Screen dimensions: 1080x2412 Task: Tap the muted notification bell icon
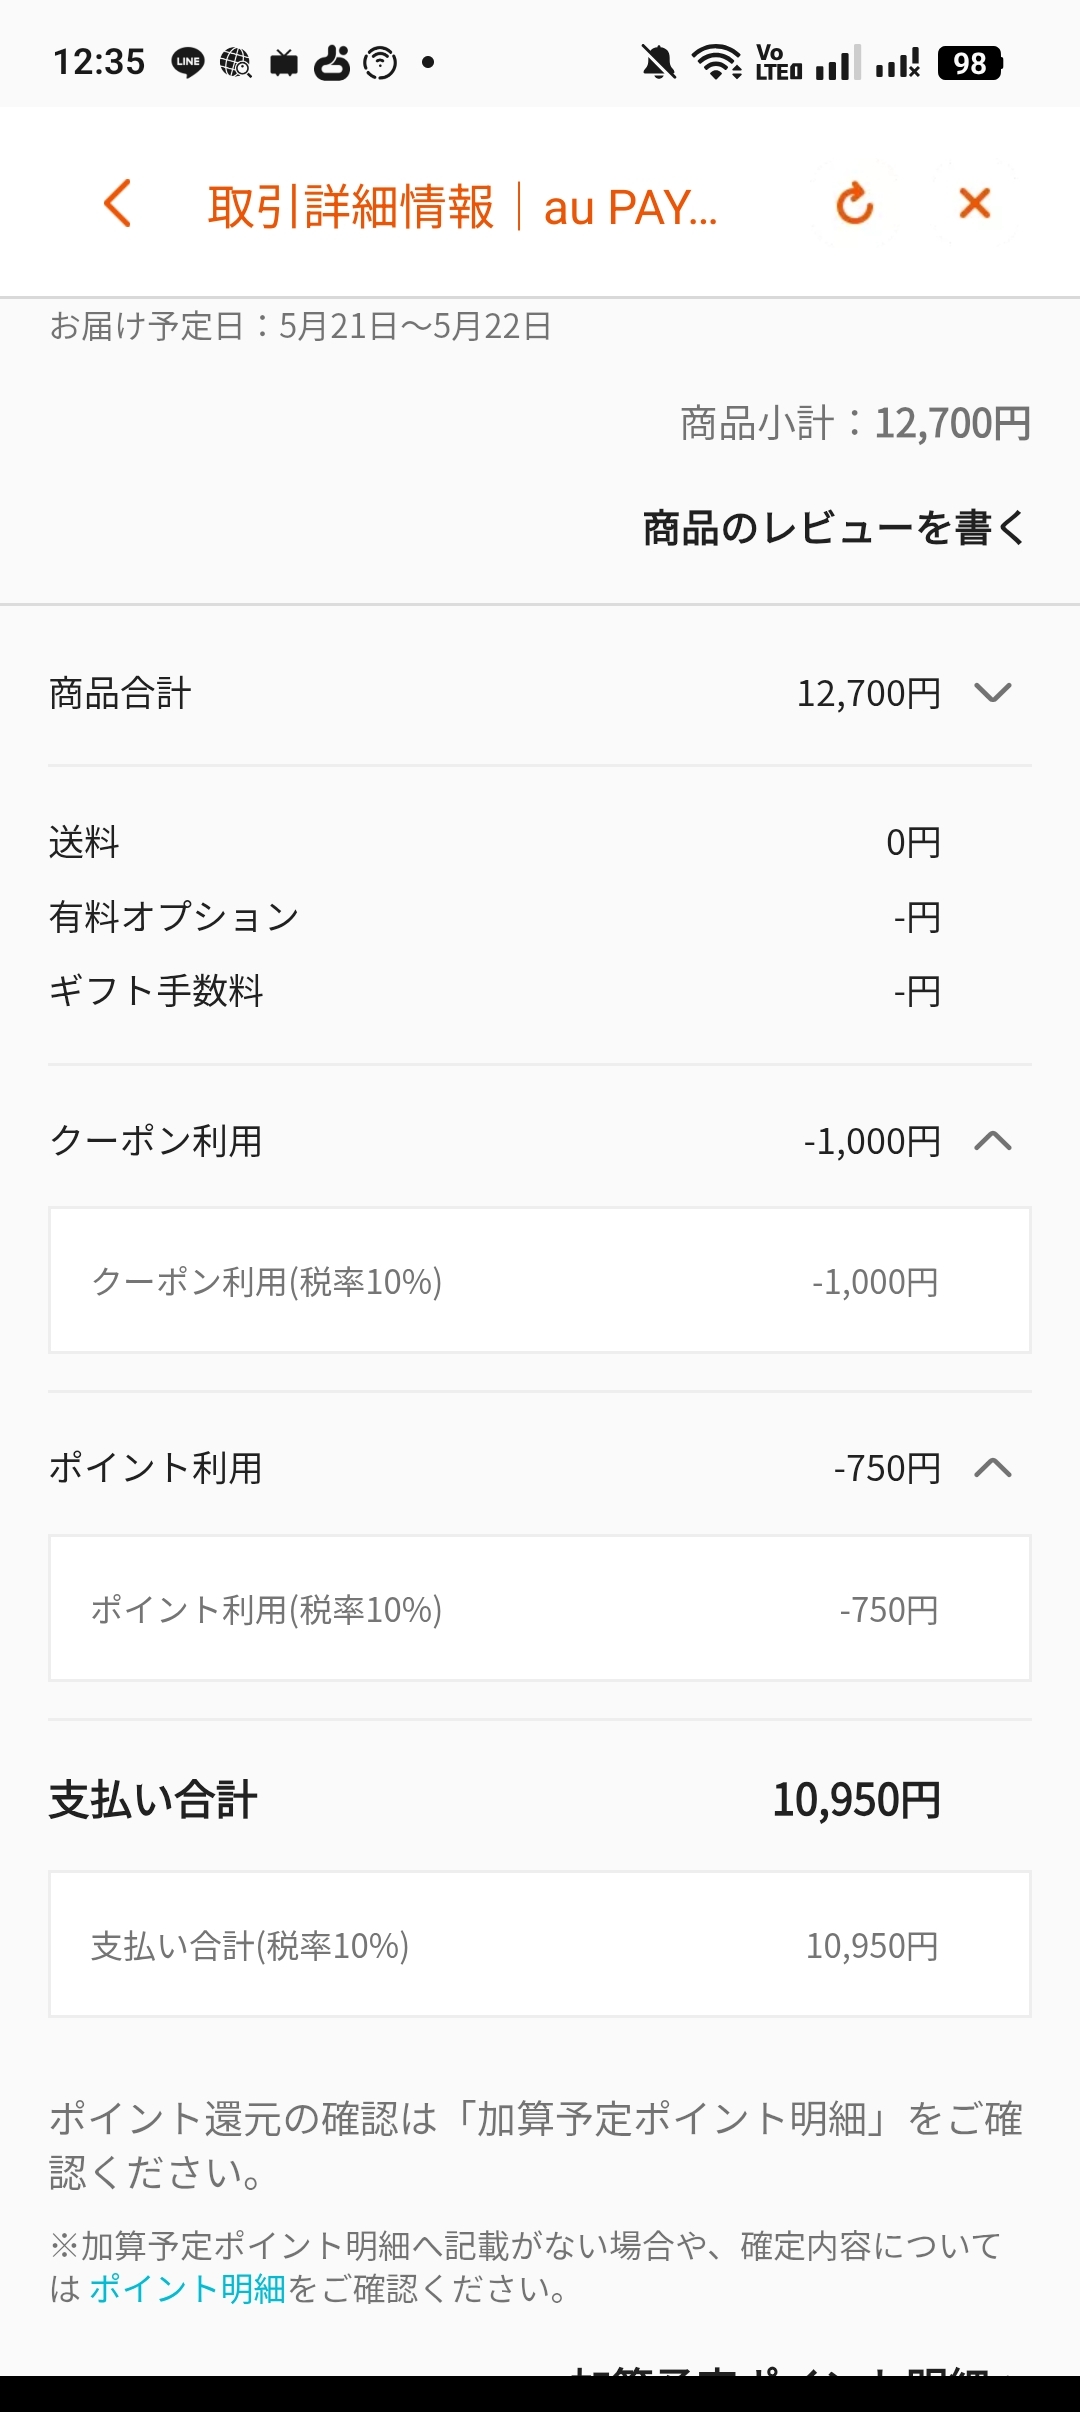(658, 63)
